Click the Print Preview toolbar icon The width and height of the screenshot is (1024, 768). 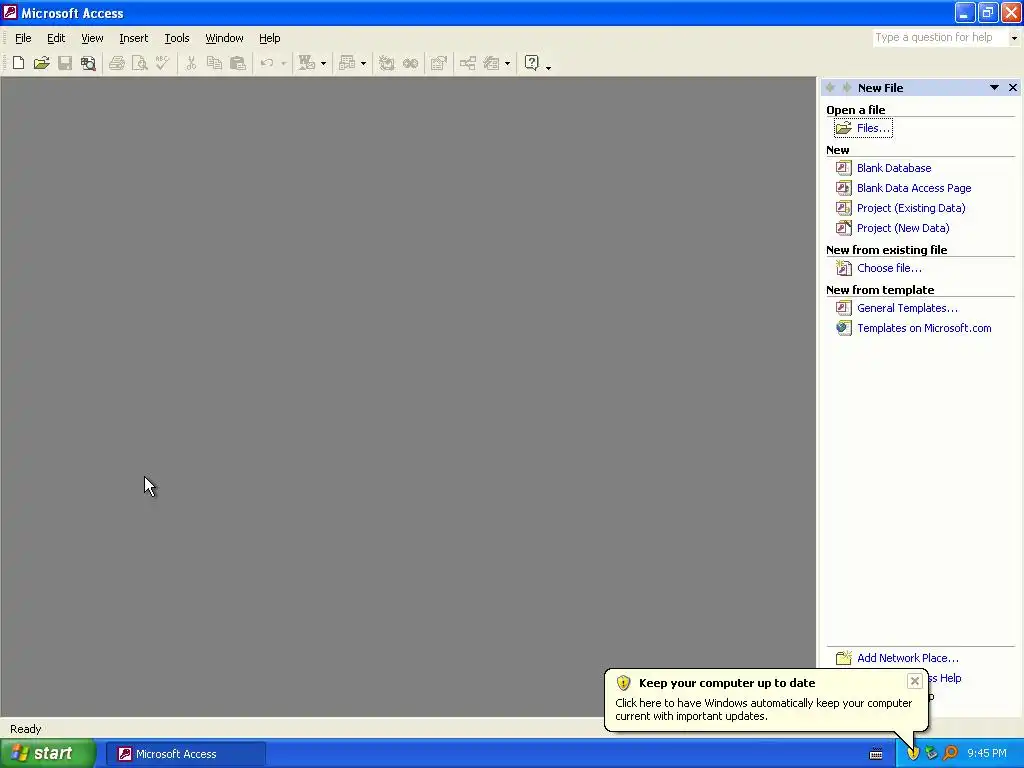(140, 63)
